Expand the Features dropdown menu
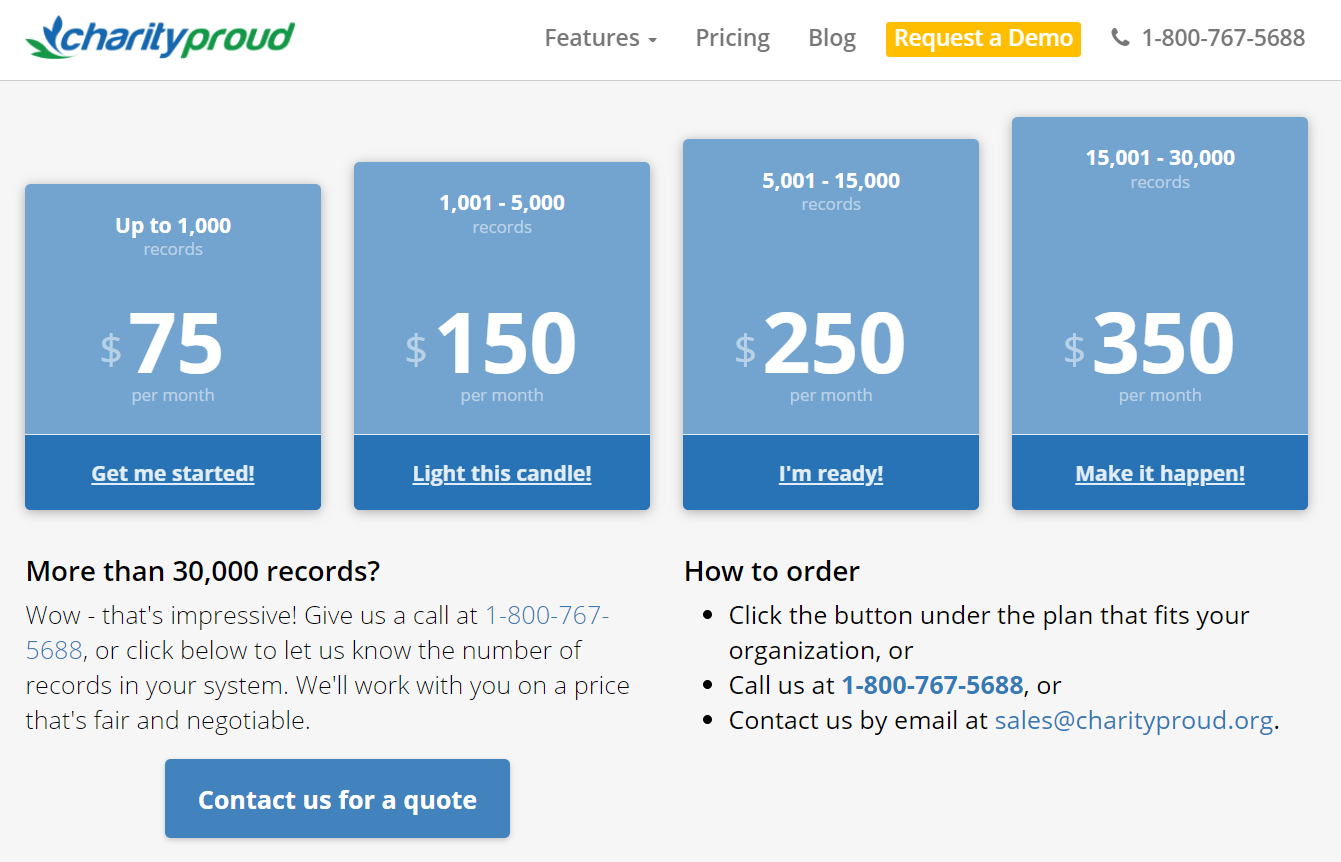The image size is (1341, 862). [600, 38]
